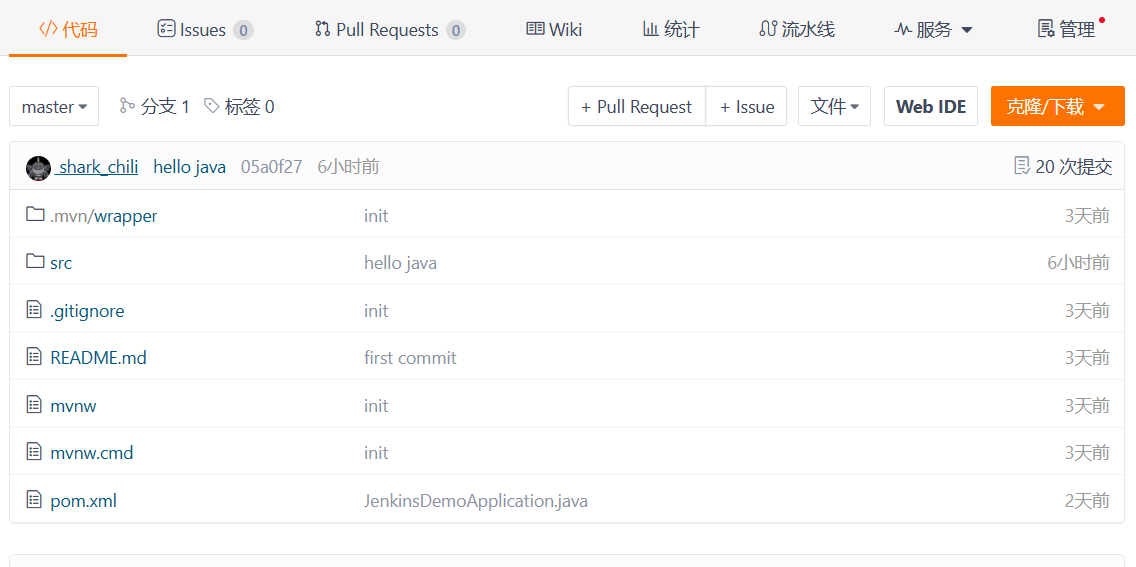This screenshot has height=567, width=1136.
Task: Expand the 服务 services dropdown
Action: coord(934,30)
